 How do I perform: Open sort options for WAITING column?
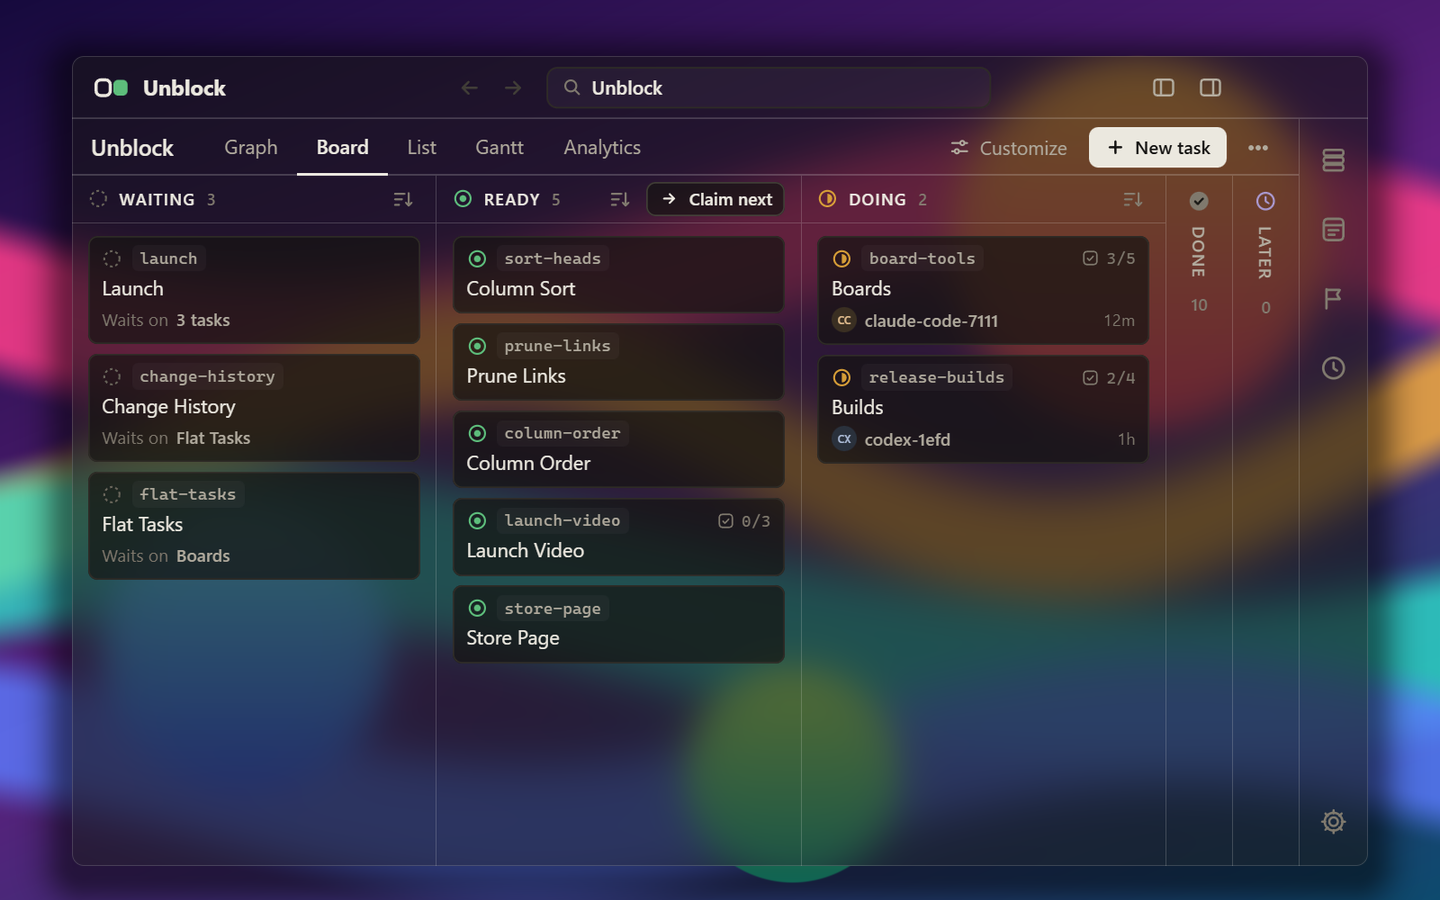403,200
